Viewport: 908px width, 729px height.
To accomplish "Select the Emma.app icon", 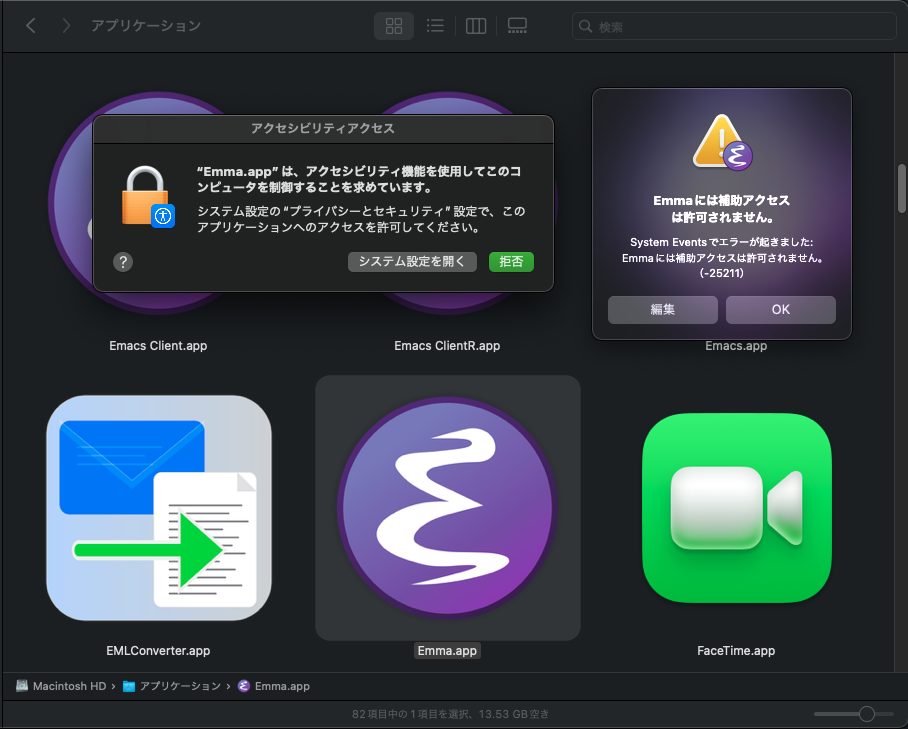I will coord(448,508).
